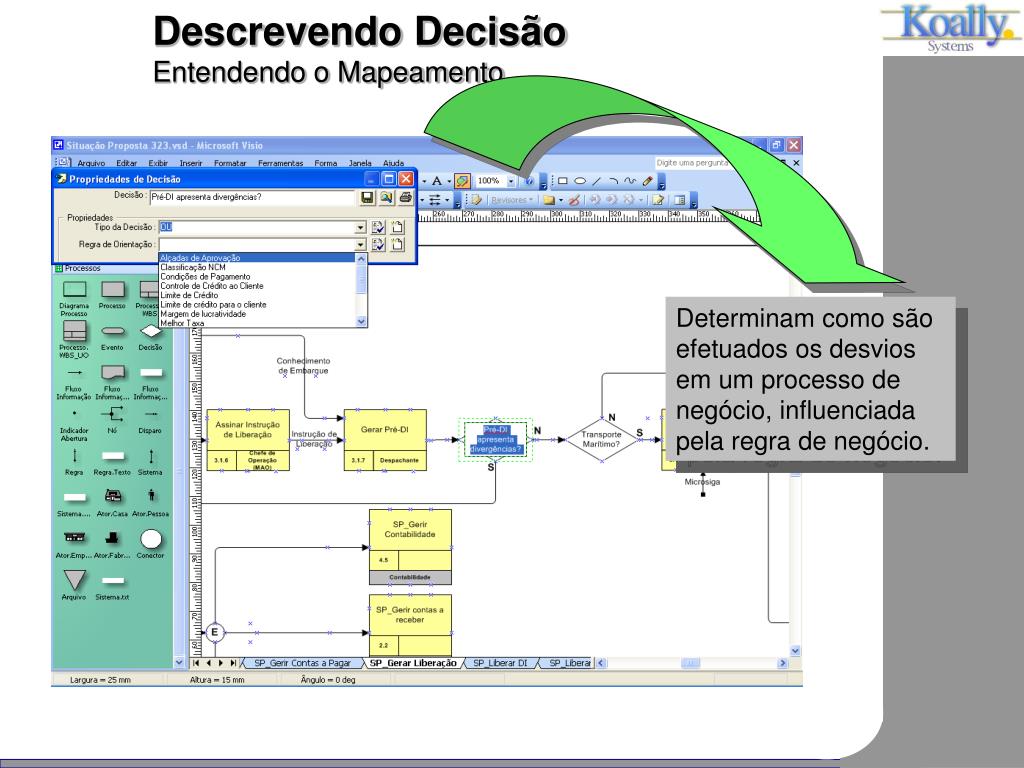
Task: Open the Ferramentas menu
Action: (x=280, y=163)
